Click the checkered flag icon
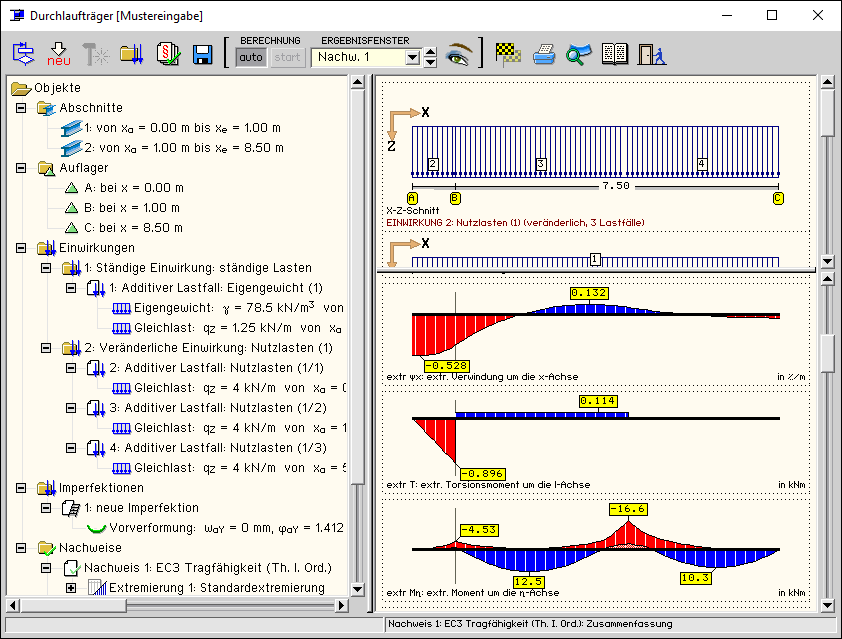This screenshot has height=639, width=842. (x=508, y=54)
